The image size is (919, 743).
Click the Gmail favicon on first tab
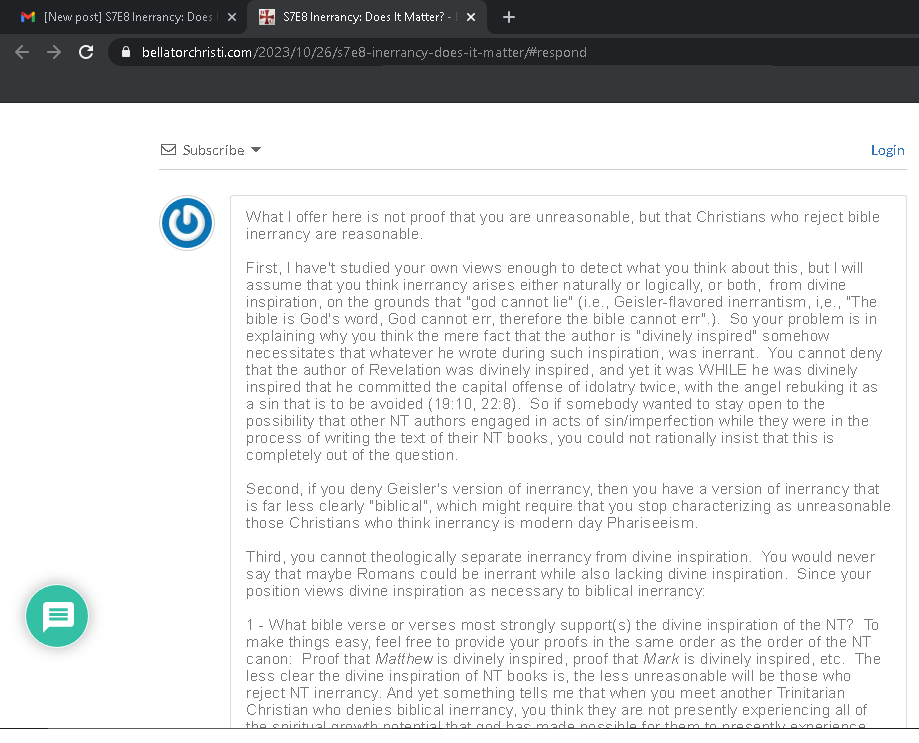point(28,17)
